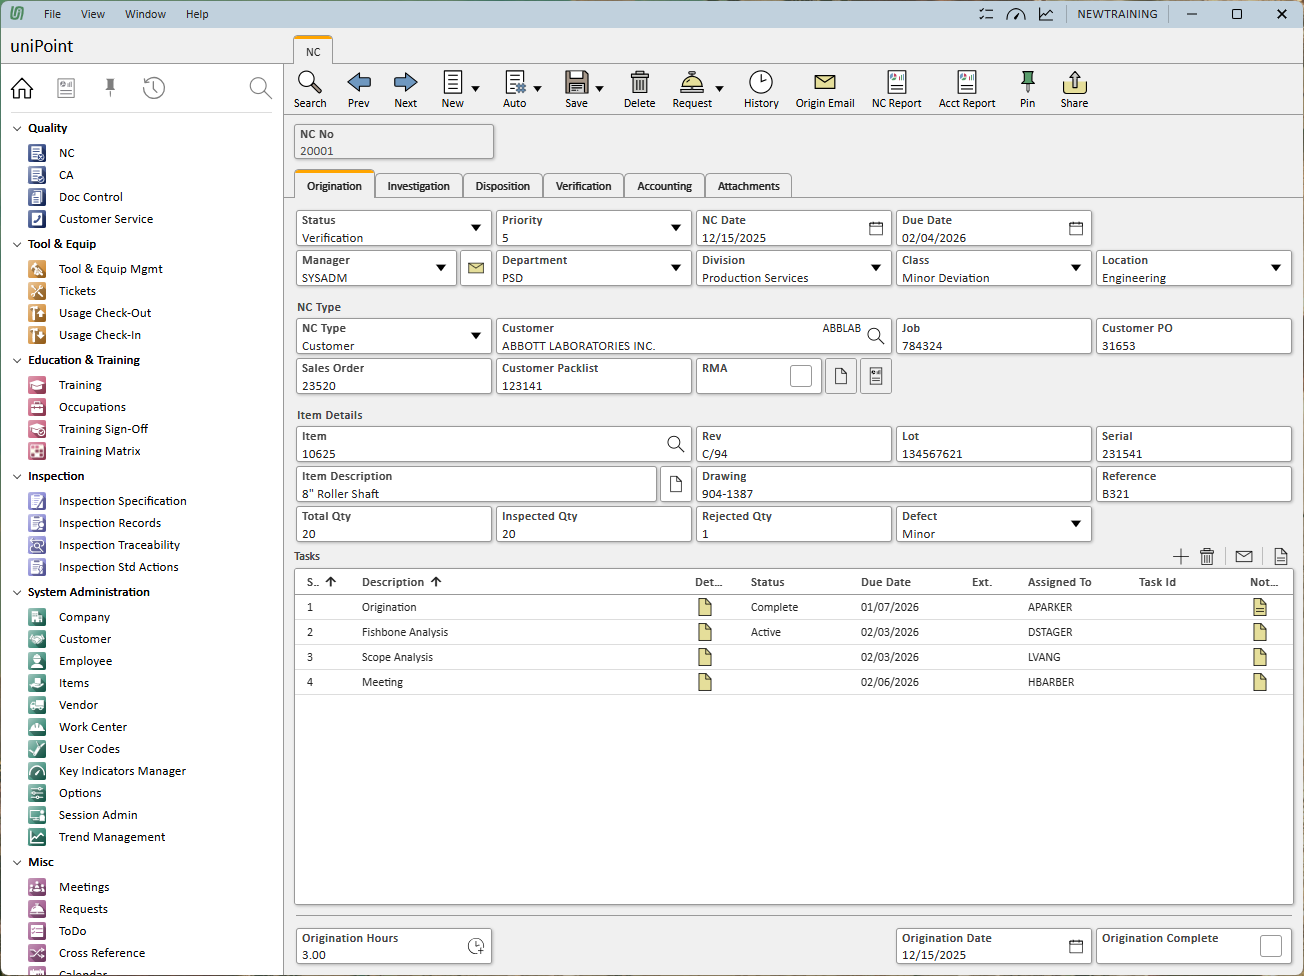Open note icon for Fishbone Analysis row
Viewport: 1304px width, 976px height.
click(1260, 632)
